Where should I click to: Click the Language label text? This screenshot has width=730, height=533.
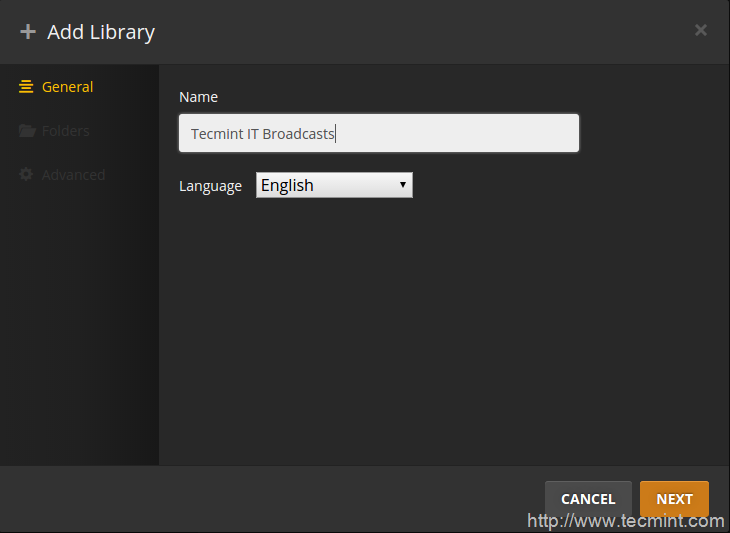click(210, 186)
